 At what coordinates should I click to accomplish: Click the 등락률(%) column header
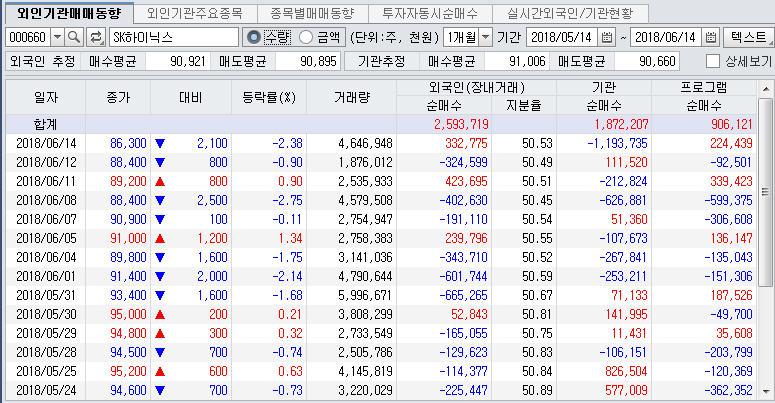tap(269, 97)
